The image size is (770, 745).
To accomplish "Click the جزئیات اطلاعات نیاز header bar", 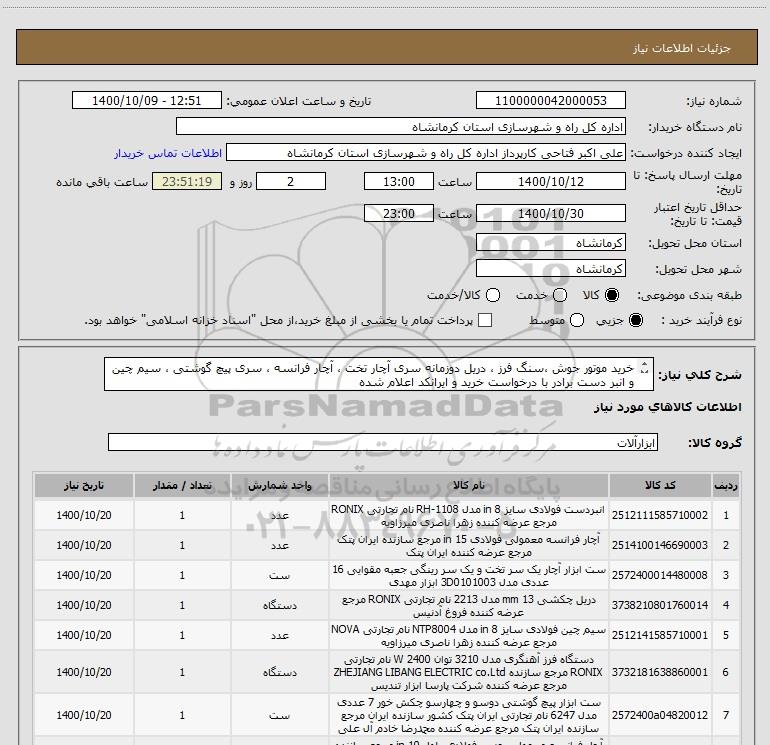I will pyautogui.click(x=386, y=47).
